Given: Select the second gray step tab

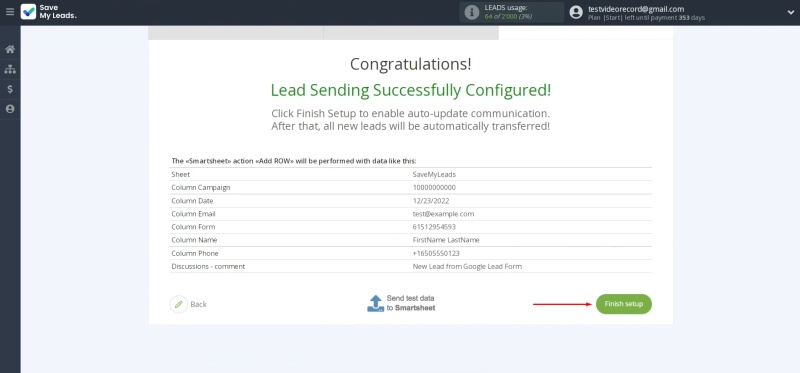Looking at the screenshot, I should 411,33.
